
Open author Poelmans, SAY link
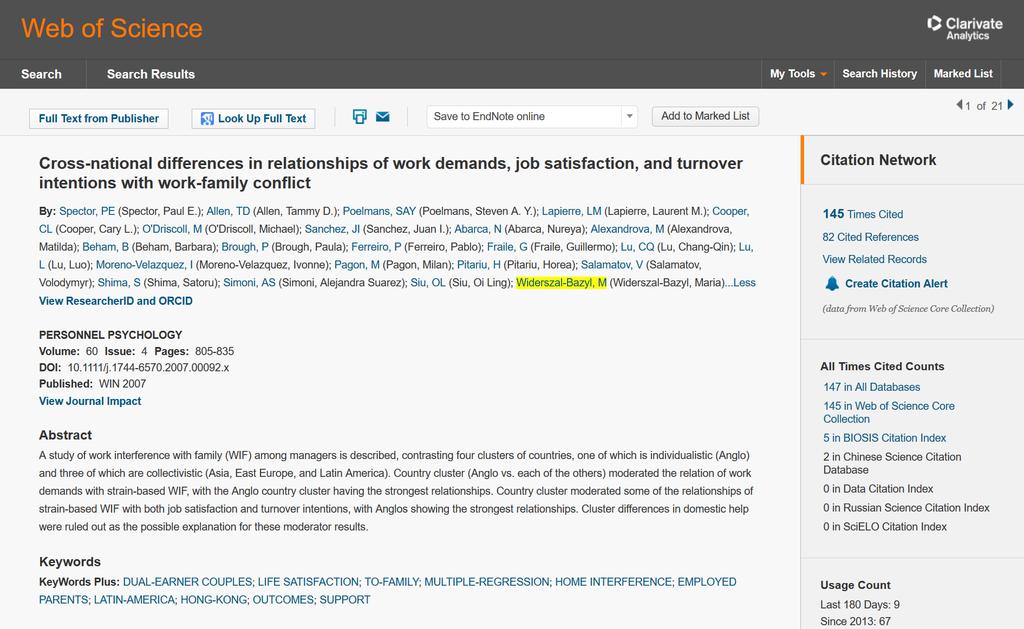[379, 211]
